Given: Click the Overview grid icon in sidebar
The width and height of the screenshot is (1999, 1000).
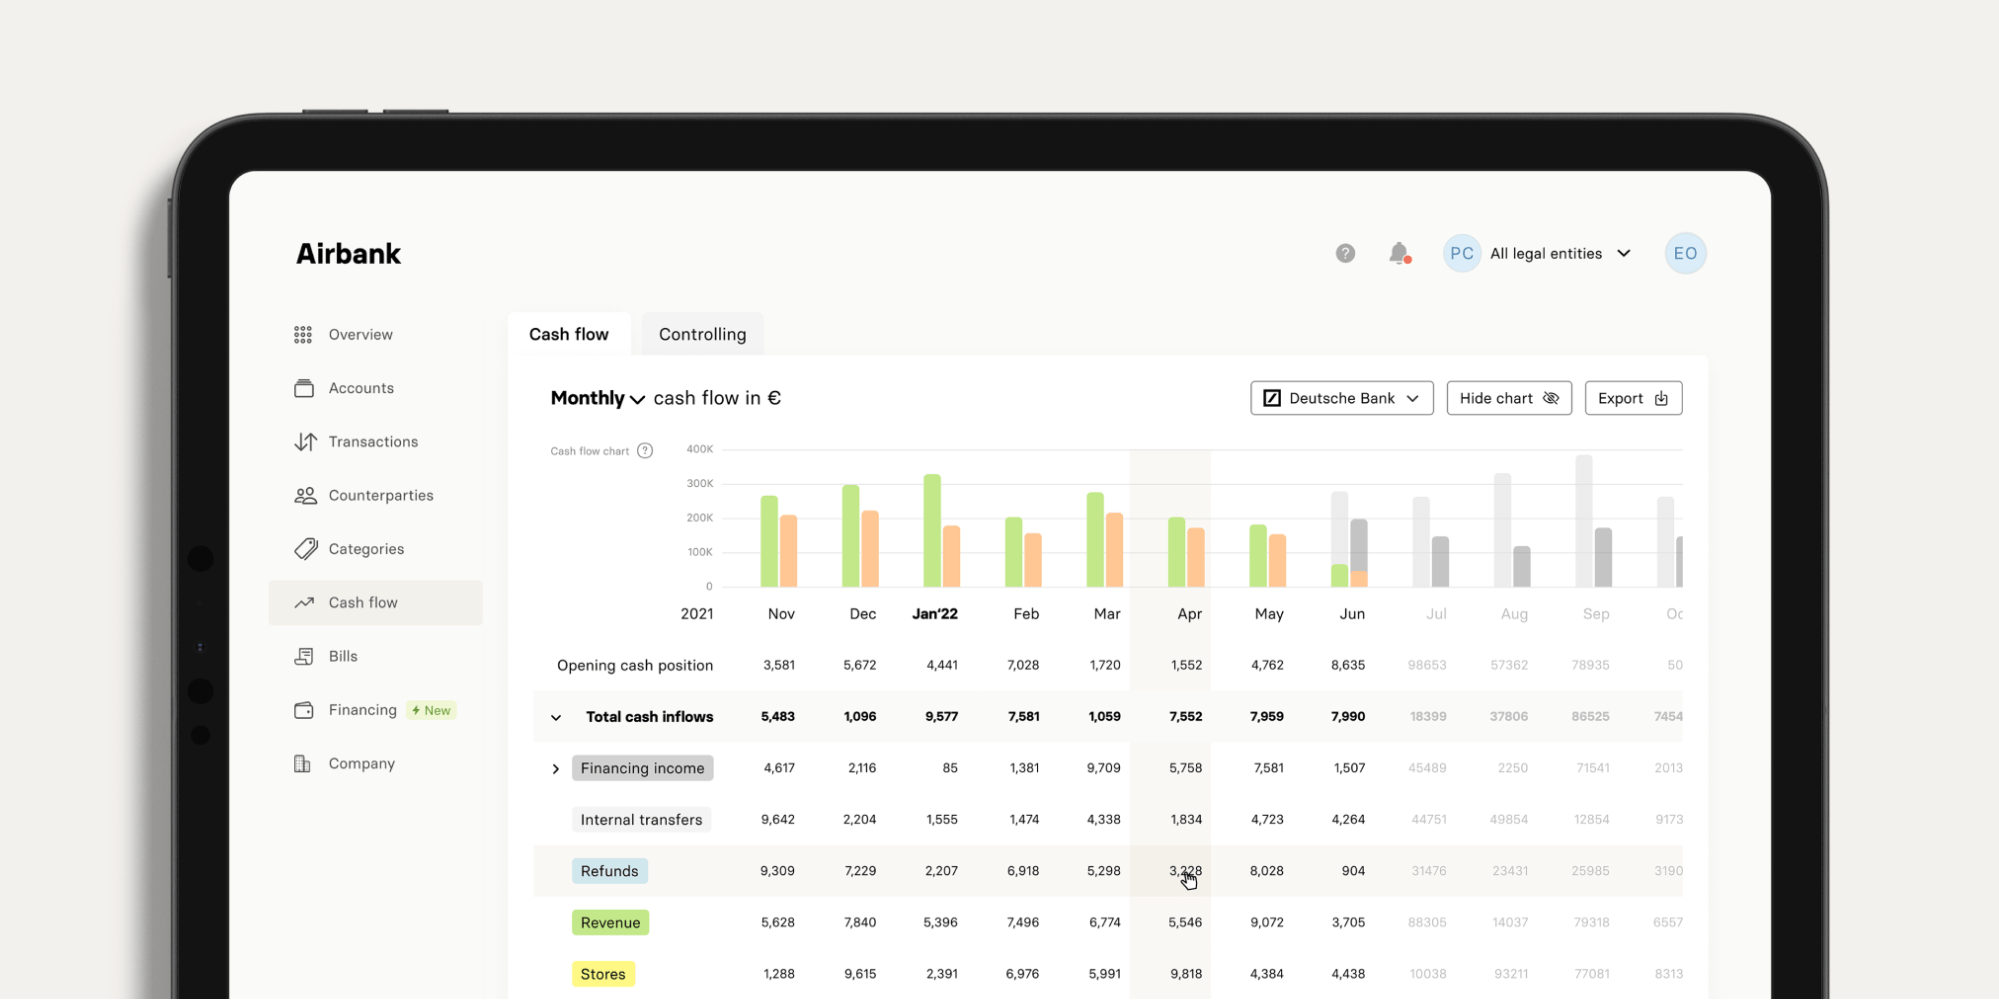Looking at the screenshot, I should (x=303, y=335).
